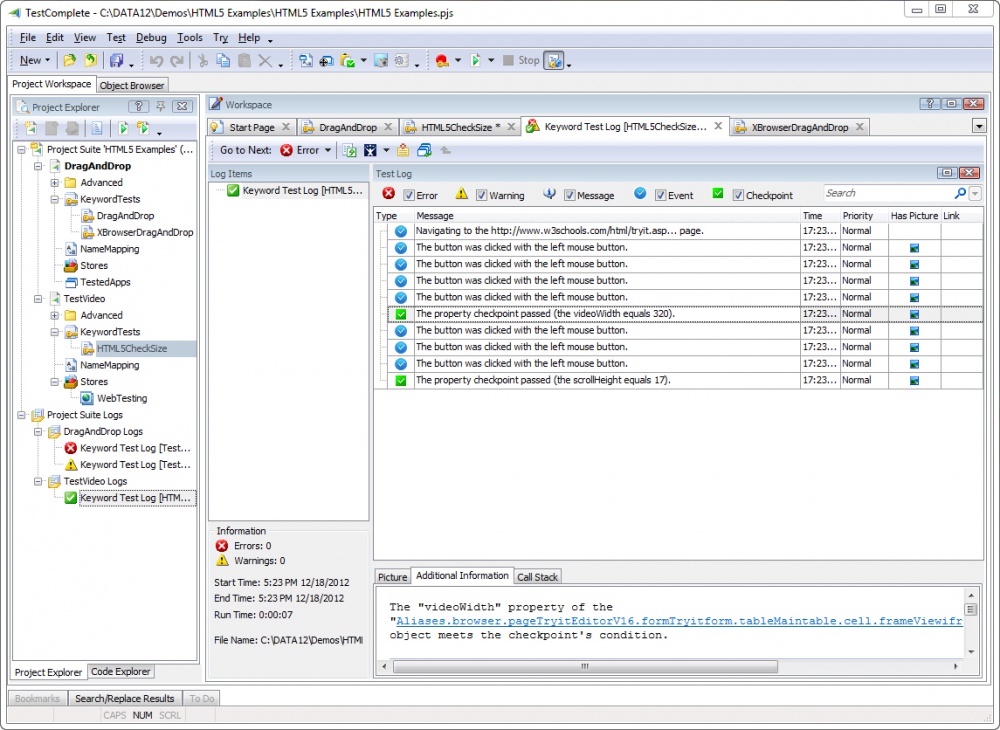Viewport: 1000px width, 730px height.
Task: Click the green Run play icon in main toolbar
Action: (476, 61)
